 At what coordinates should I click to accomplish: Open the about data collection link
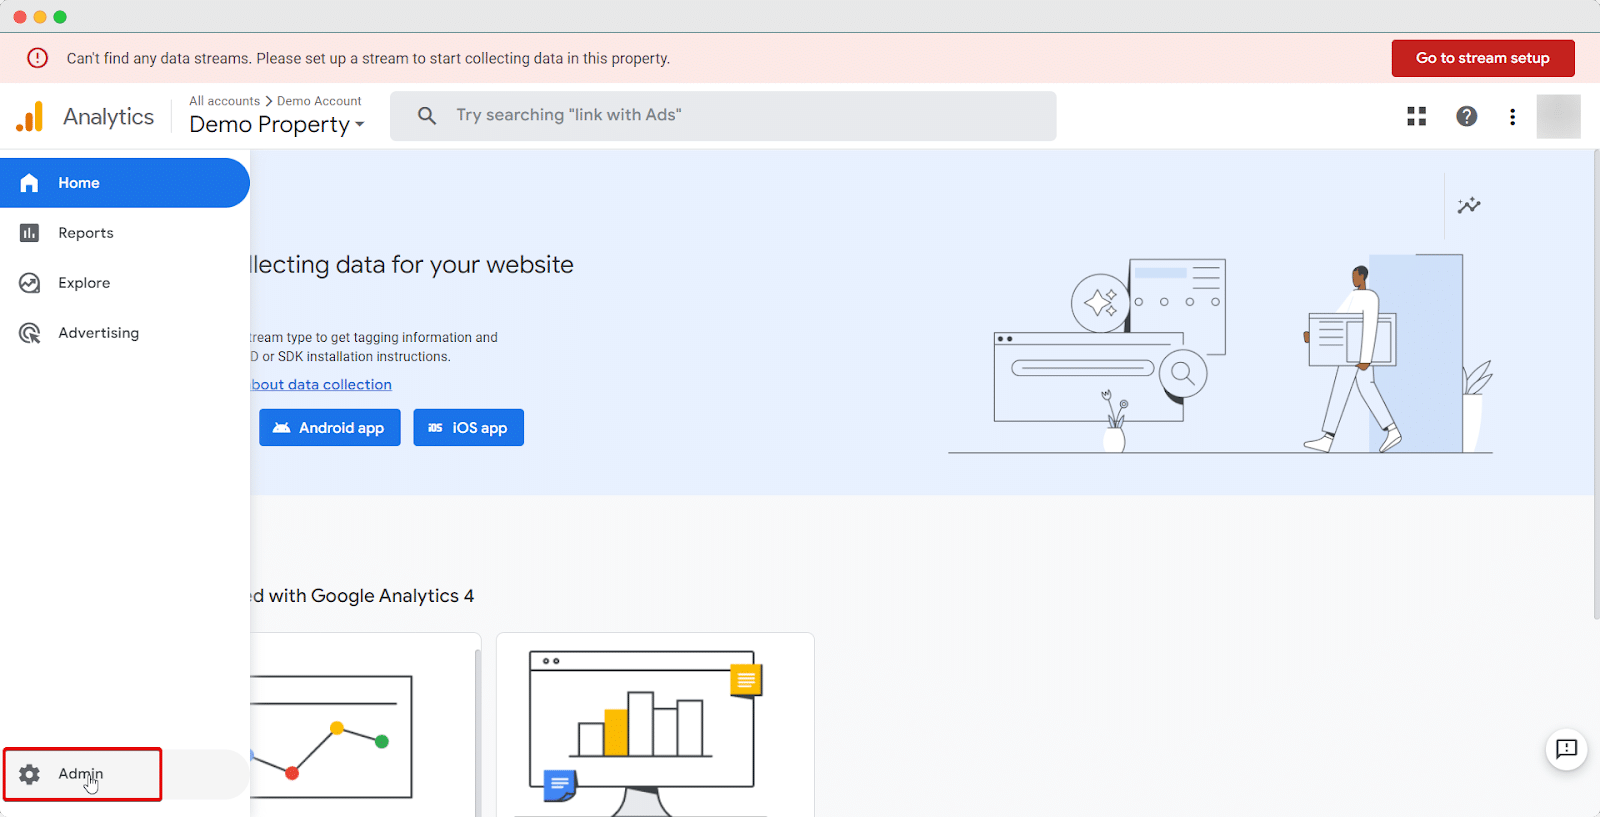click(x=321, y=385)
